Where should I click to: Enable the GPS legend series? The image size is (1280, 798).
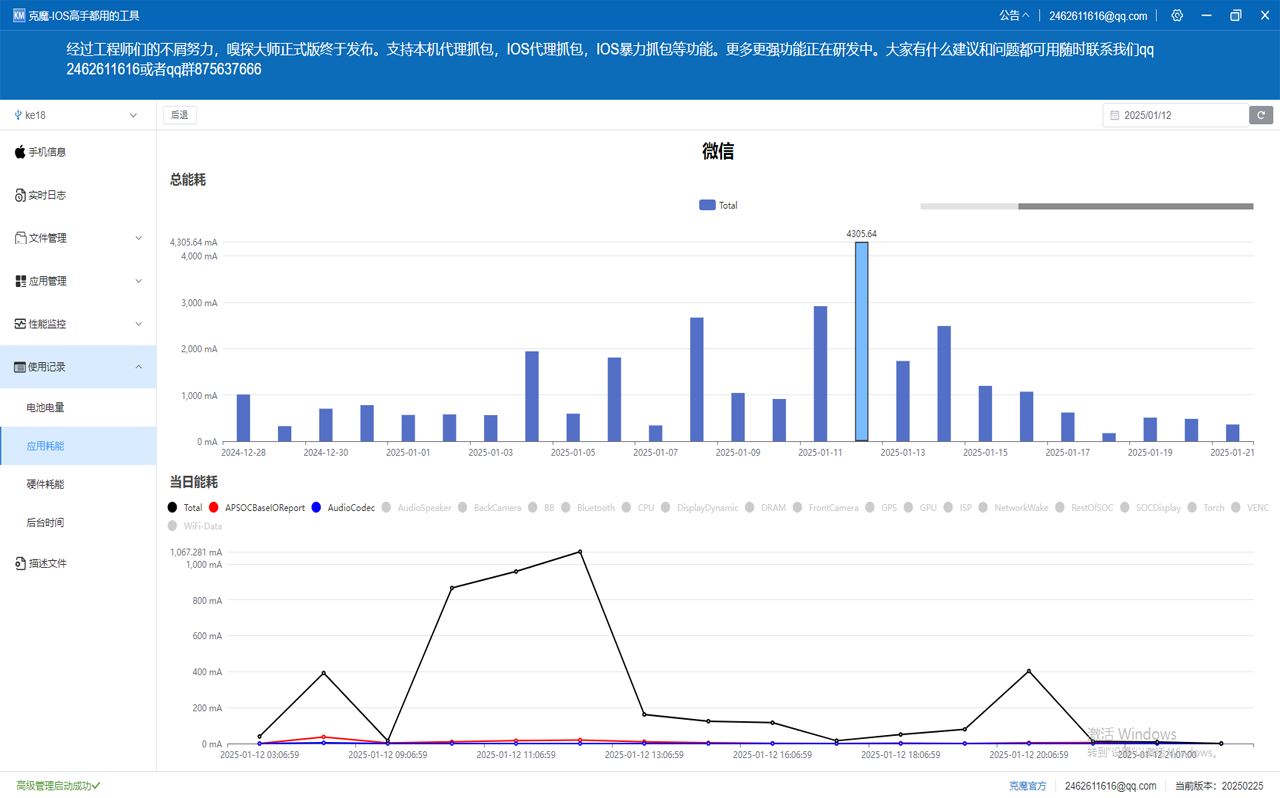(x=881, y=508)
